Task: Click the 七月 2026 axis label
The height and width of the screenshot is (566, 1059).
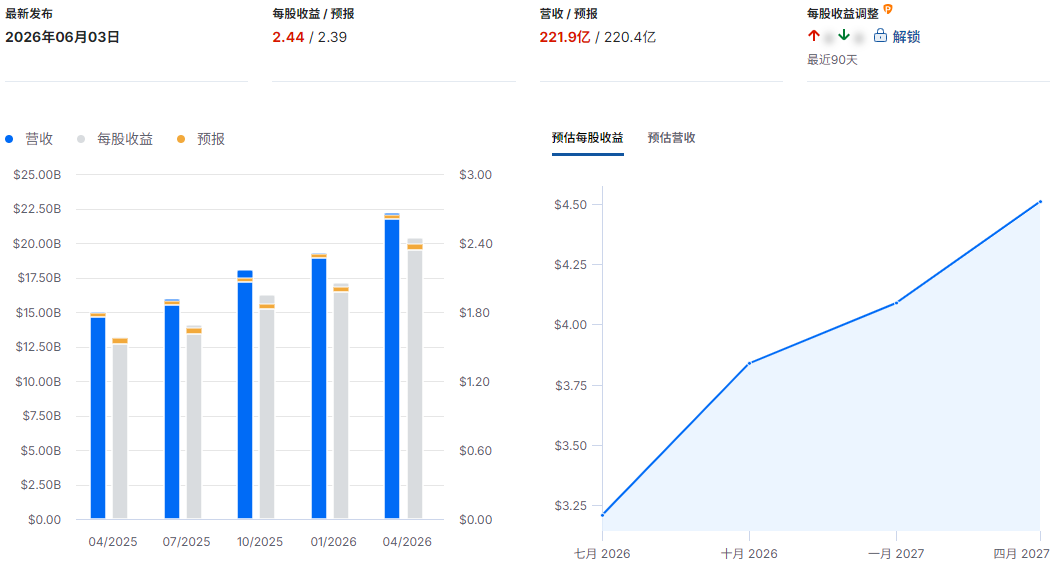Action: (602, 554)
